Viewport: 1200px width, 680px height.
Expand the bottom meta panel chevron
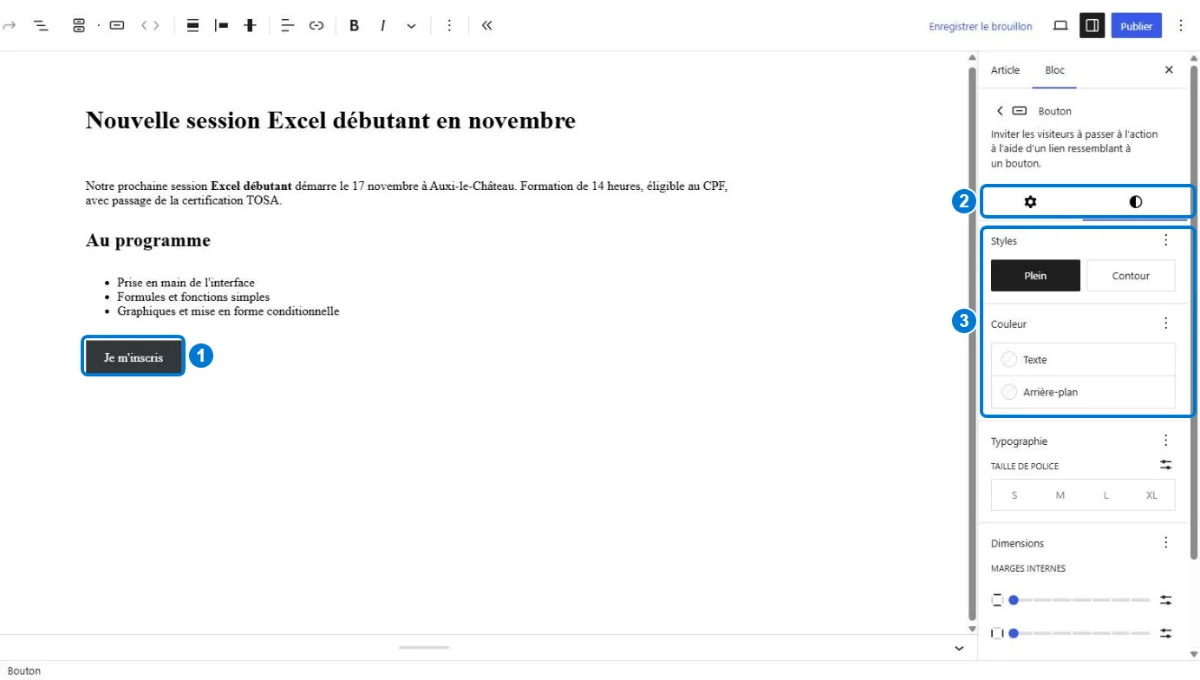(959, 648)
